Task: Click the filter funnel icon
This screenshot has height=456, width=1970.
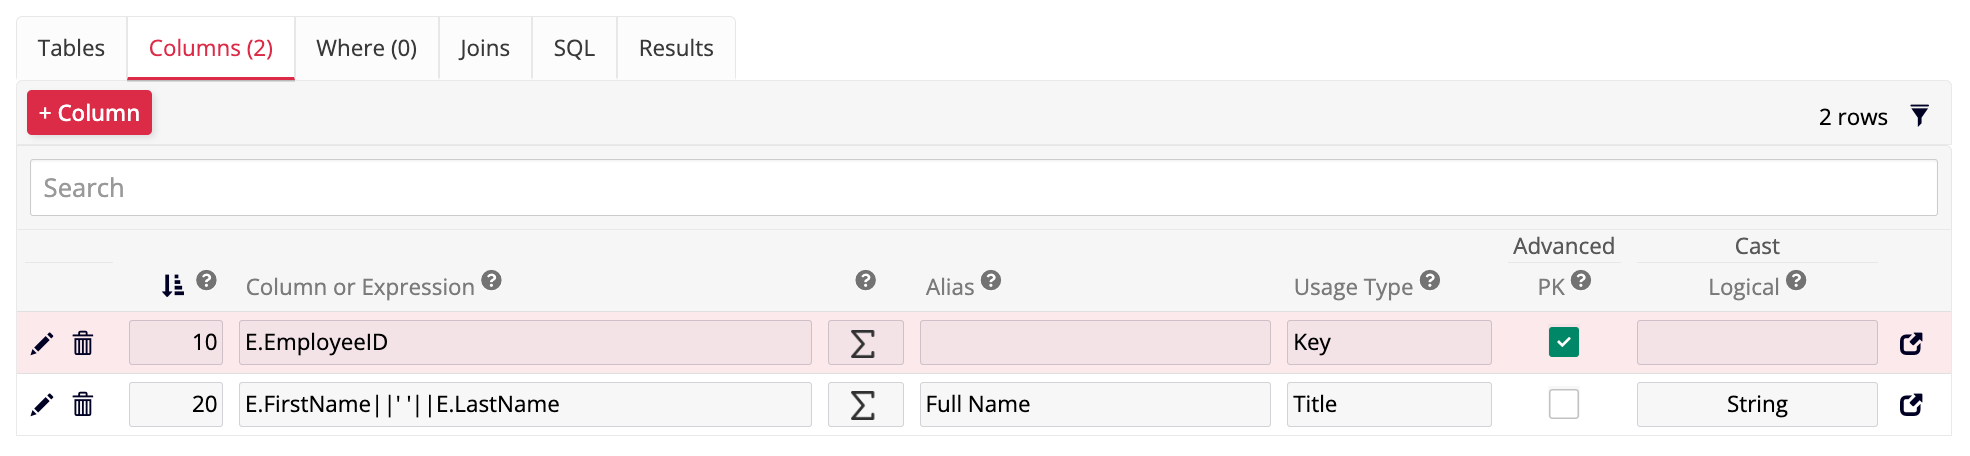Action: pyautogui.click(x=1919, y=116)
